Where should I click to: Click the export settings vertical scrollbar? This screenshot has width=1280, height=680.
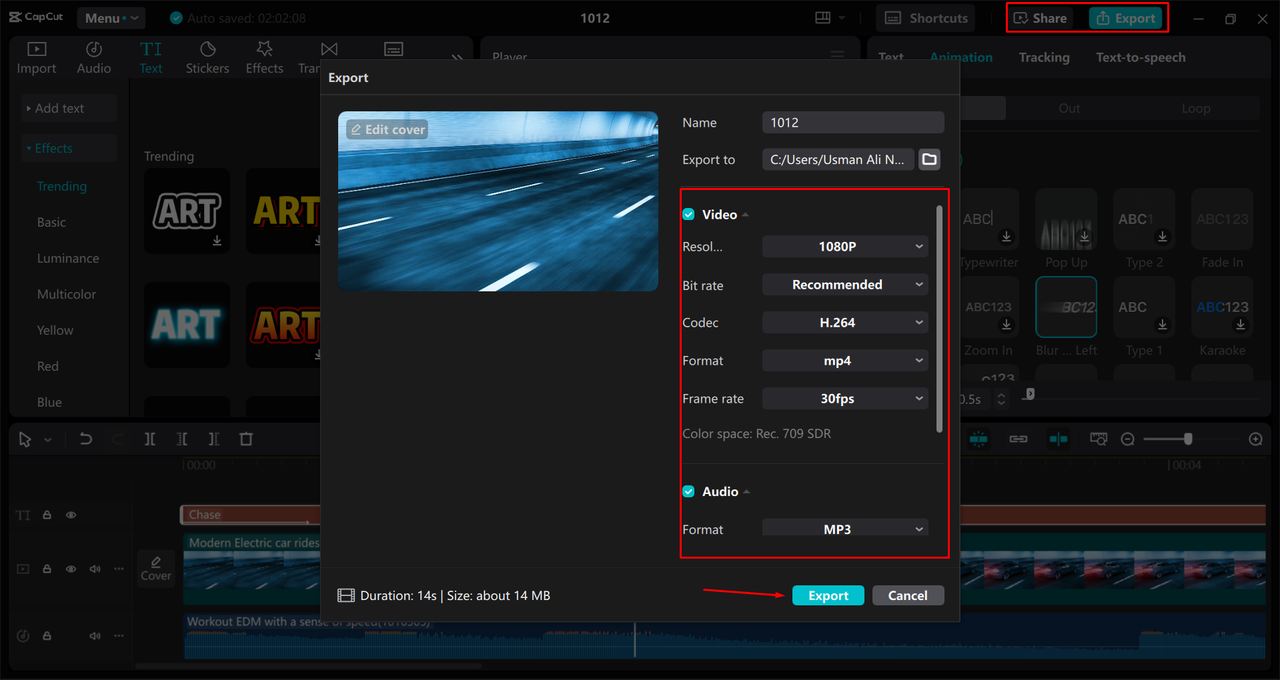939,318
